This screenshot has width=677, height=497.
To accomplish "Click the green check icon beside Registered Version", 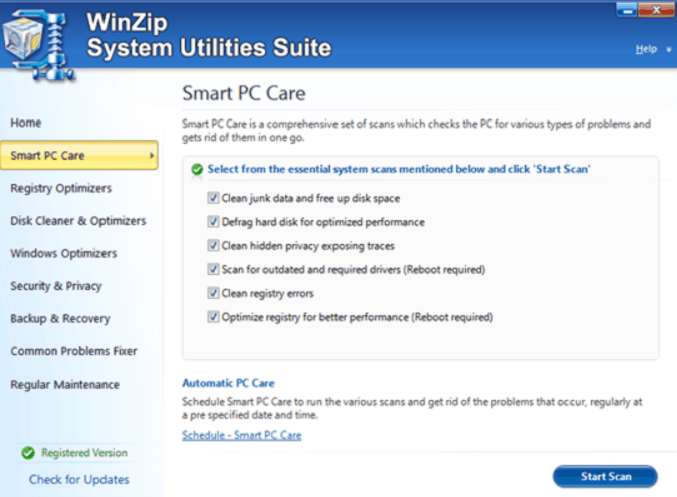I will [x=28, y=453].
